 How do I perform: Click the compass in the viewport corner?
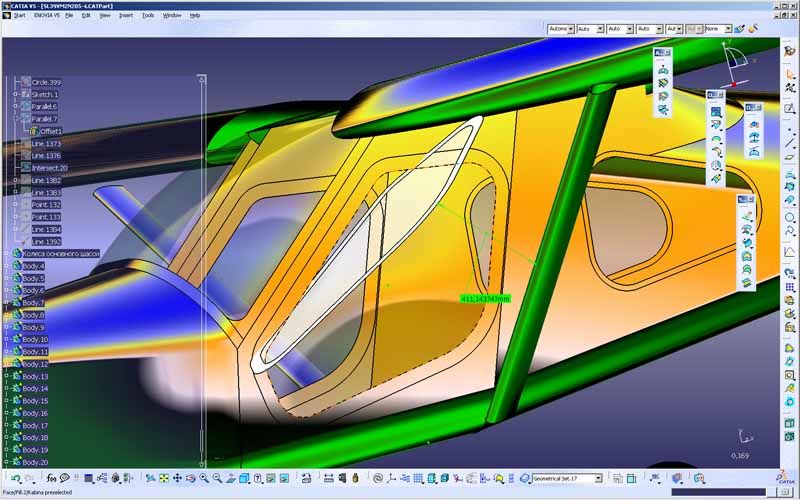click(735, 60)
